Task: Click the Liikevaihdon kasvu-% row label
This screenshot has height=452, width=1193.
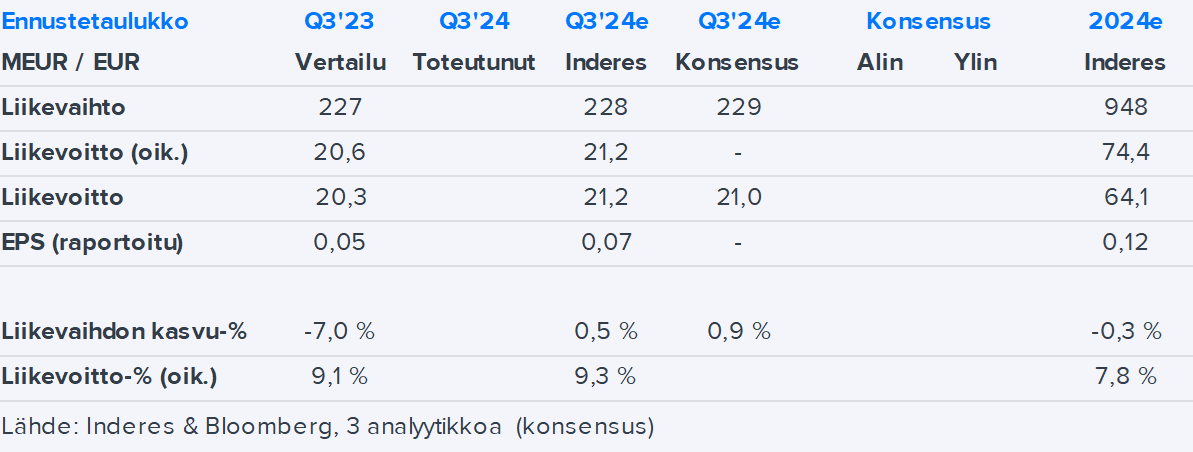Action: click(x=124, y=331)
